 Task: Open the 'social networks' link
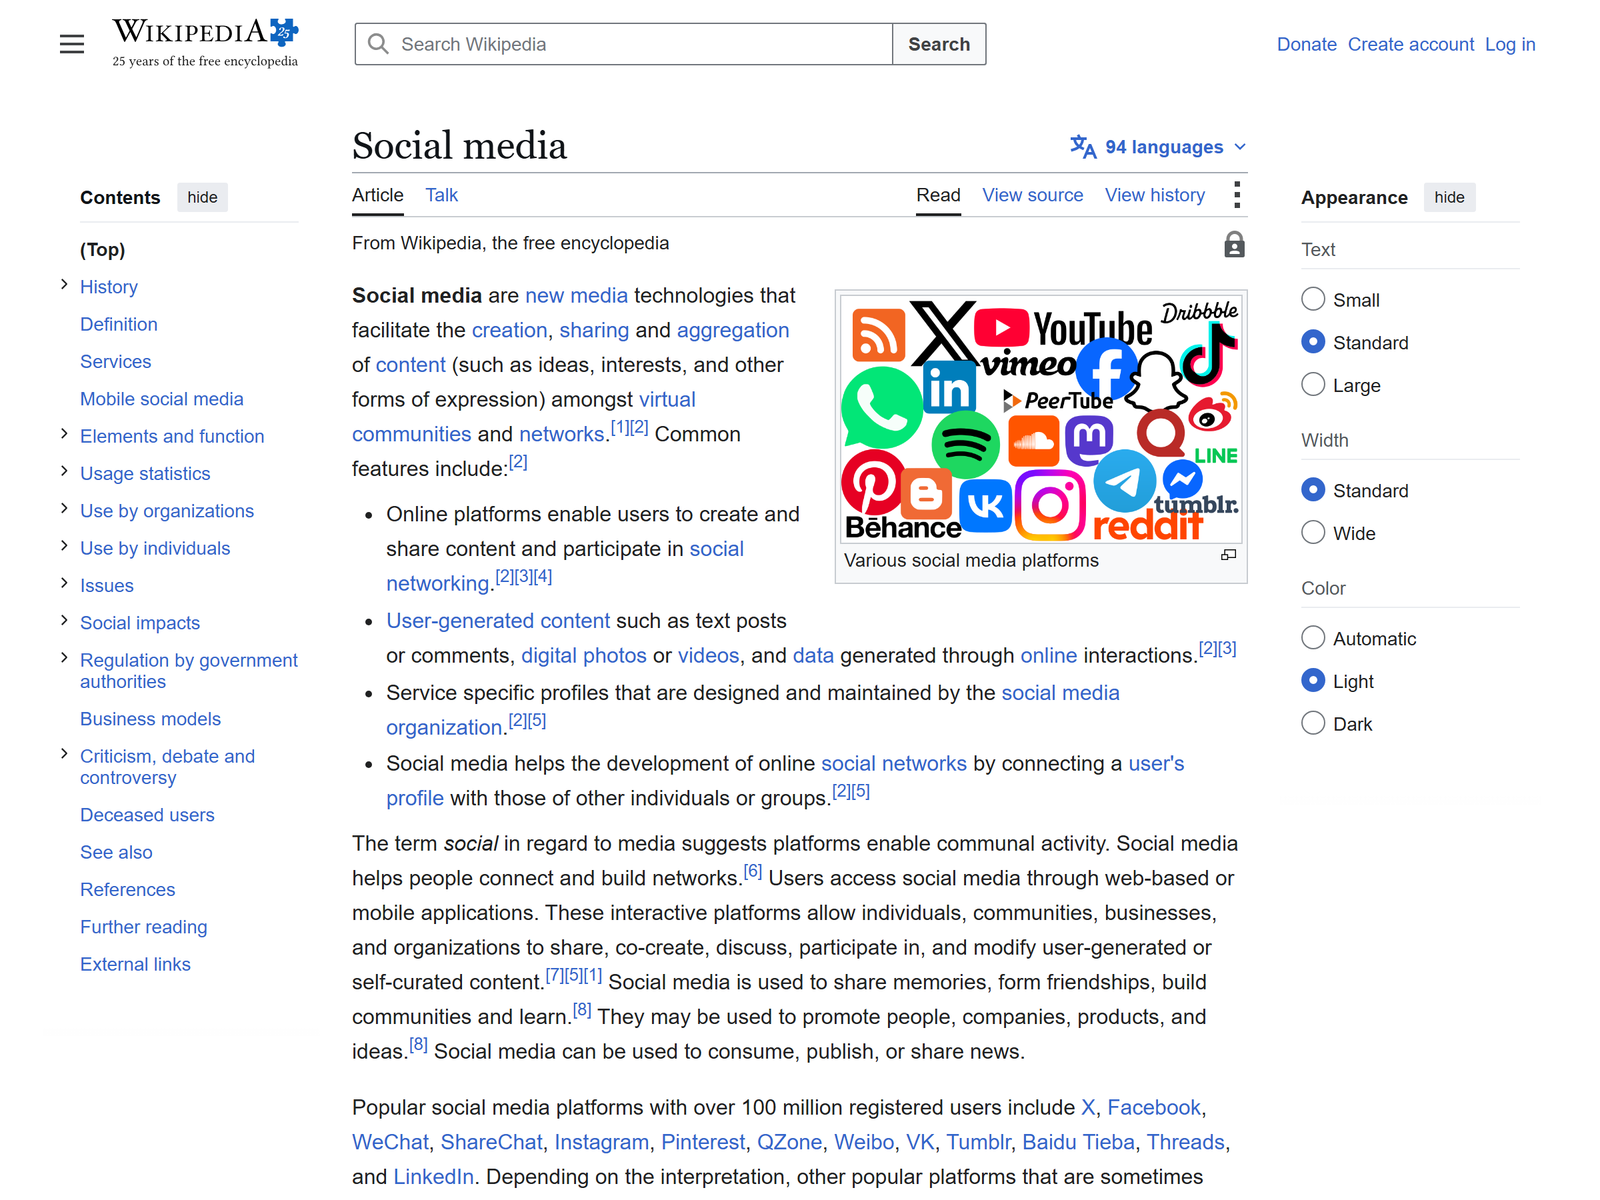click(894, 763)
